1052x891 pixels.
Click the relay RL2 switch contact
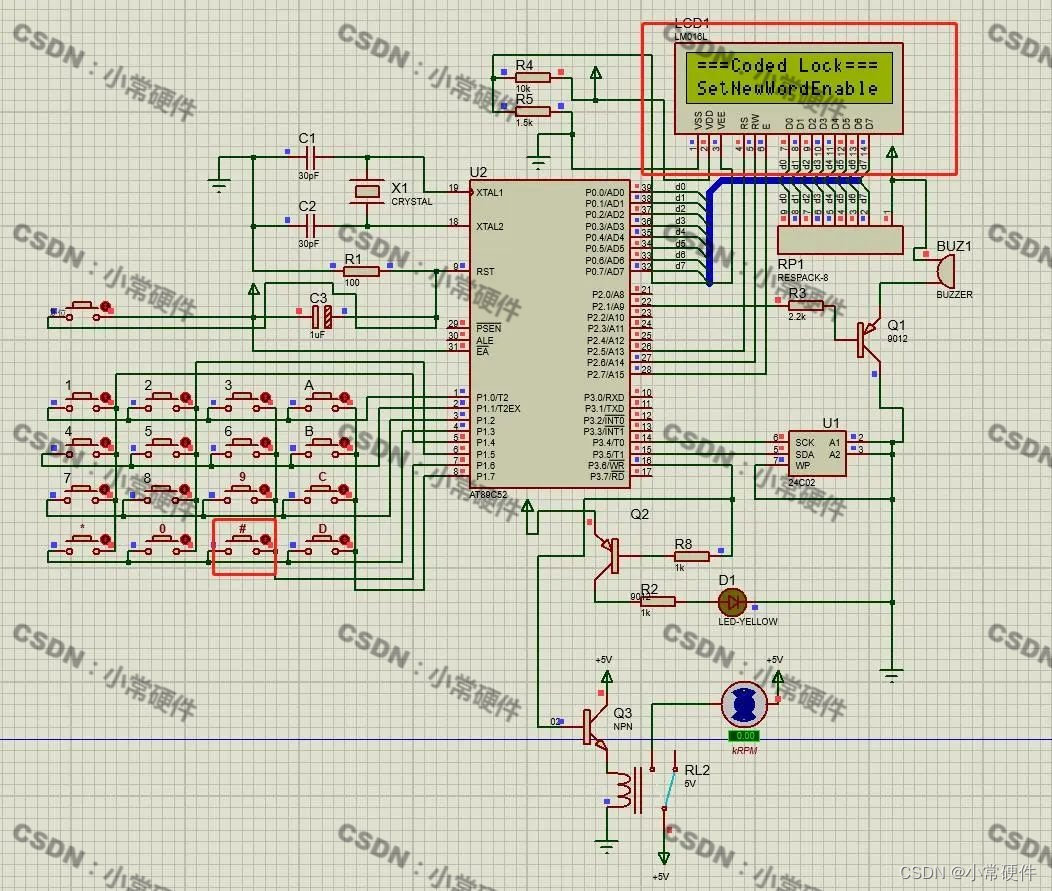pyautogui.click(x=670, y=788)
